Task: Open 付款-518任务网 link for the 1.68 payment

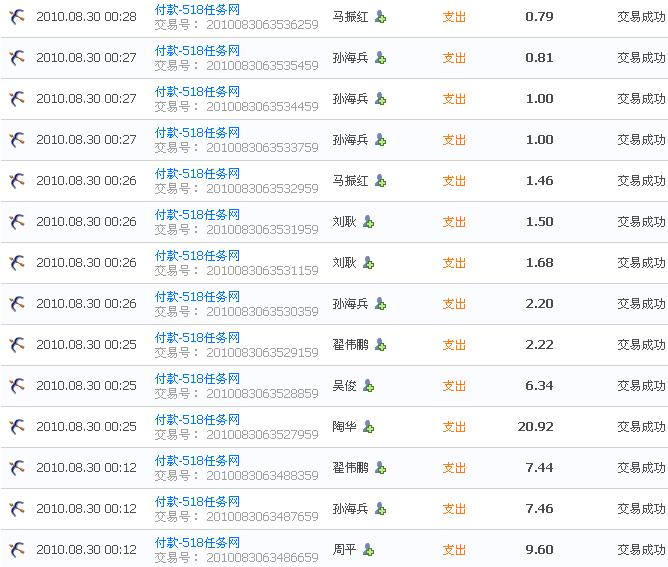Action: pyautogui.click(x=197, y=255)
